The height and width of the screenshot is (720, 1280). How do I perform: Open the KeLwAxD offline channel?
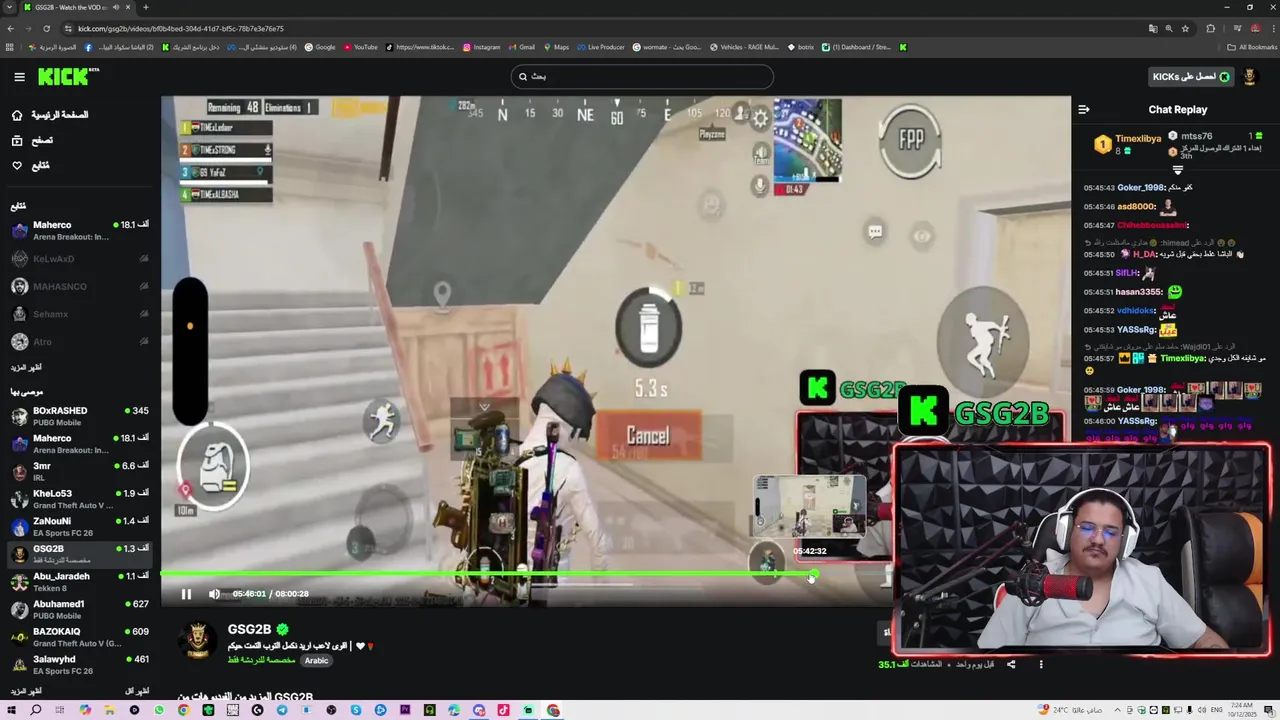click(x=80, y=259)
